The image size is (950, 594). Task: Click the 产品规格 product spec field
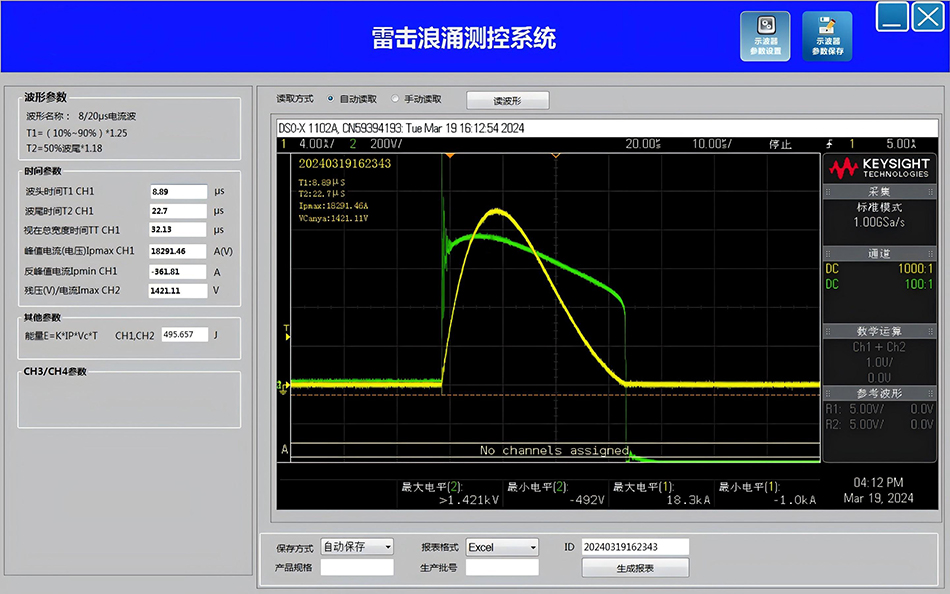[357, 568]
